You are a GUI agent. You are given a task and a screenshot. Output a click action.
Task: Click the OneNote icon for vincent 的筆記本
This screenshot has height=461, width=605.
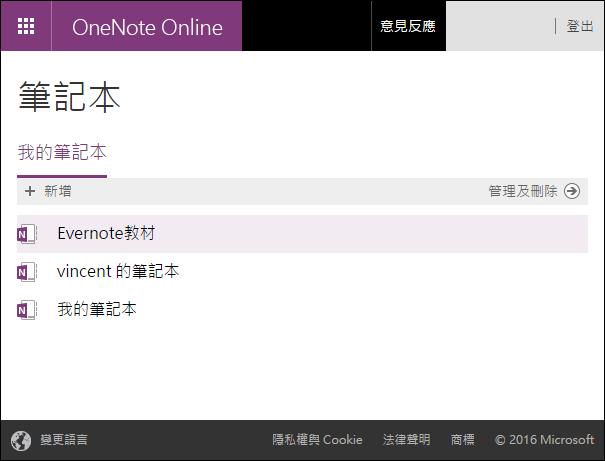[x=27, y=272]
